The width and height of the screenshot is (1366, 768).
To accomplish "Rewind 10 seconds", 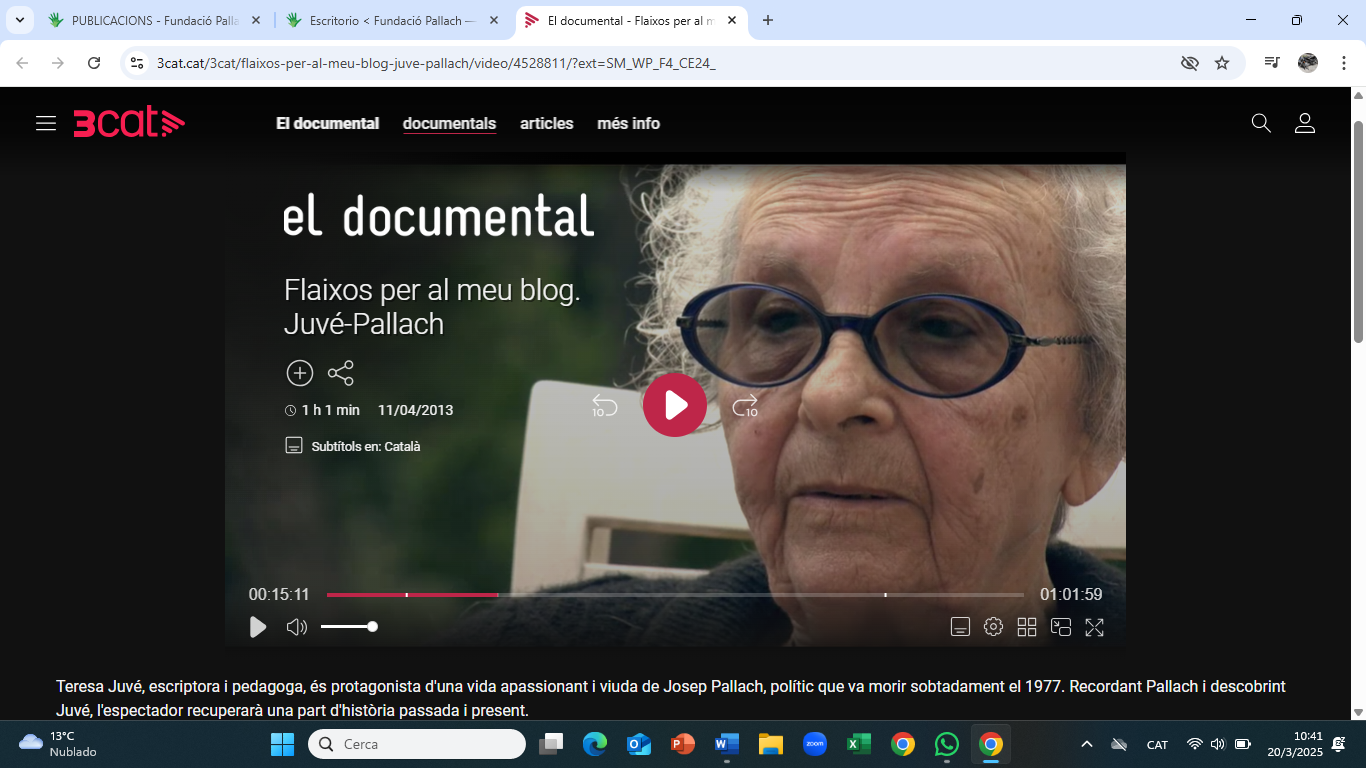I will pyautogui.click(x=605, y=406).
